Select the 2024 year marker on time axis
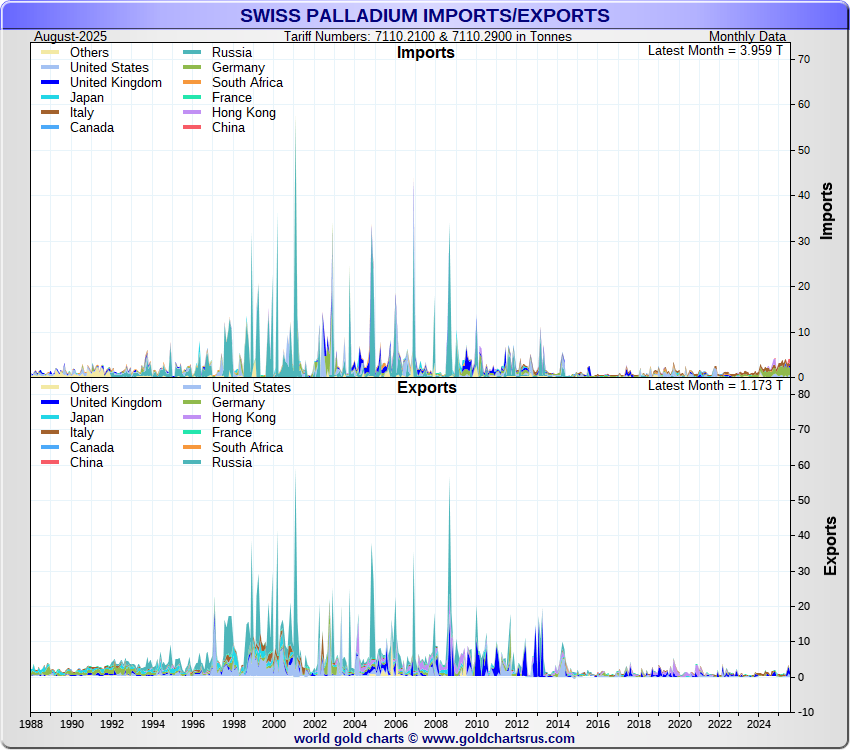This screenshot has width=850, height=750. (x=761, y=723)
